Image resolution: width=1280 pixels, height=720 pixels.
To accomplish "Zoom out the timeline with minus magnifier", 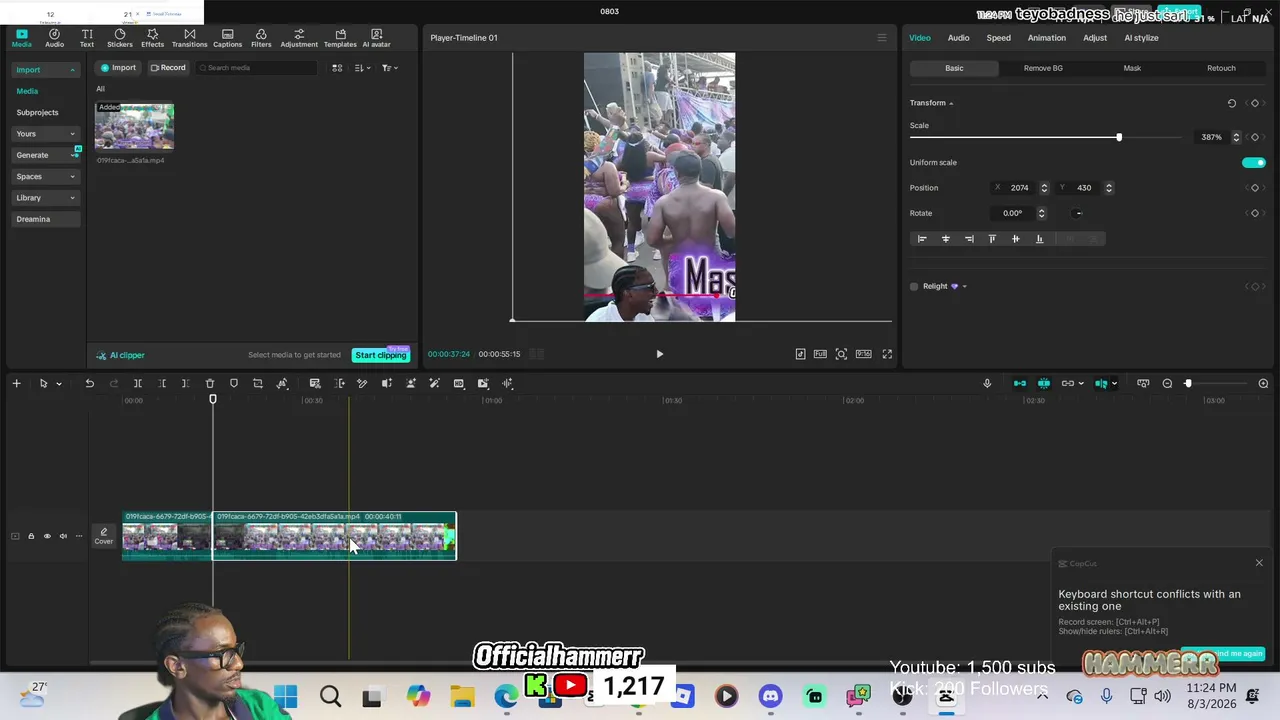I will tap(1167, 383).
